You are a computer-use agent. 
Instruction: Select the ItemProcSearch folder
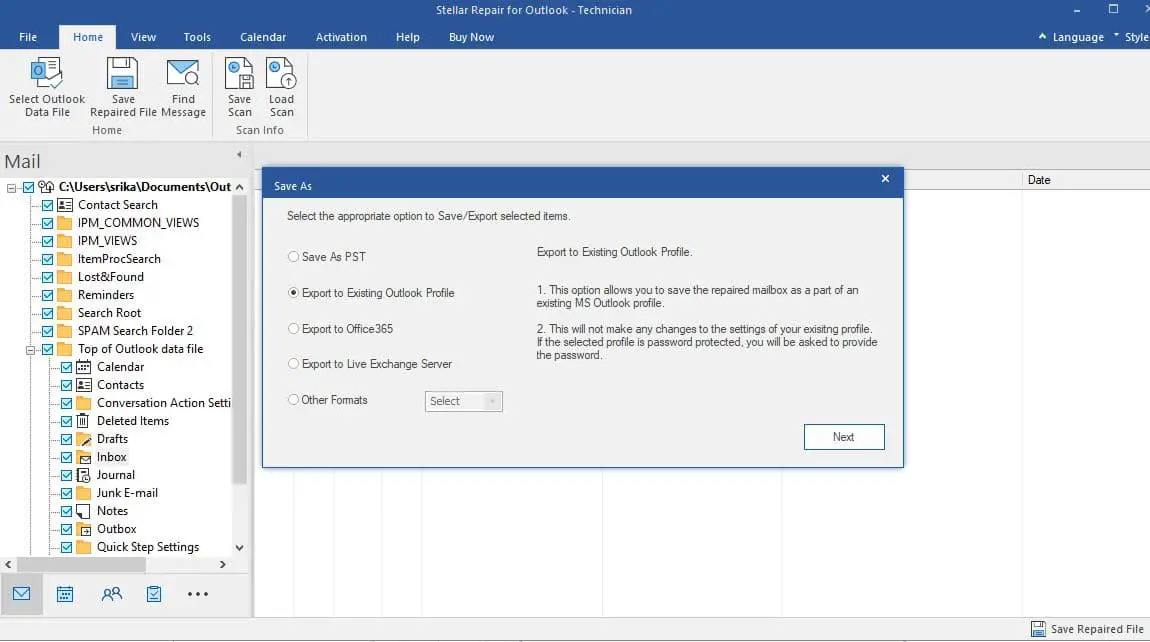point(119,259)
